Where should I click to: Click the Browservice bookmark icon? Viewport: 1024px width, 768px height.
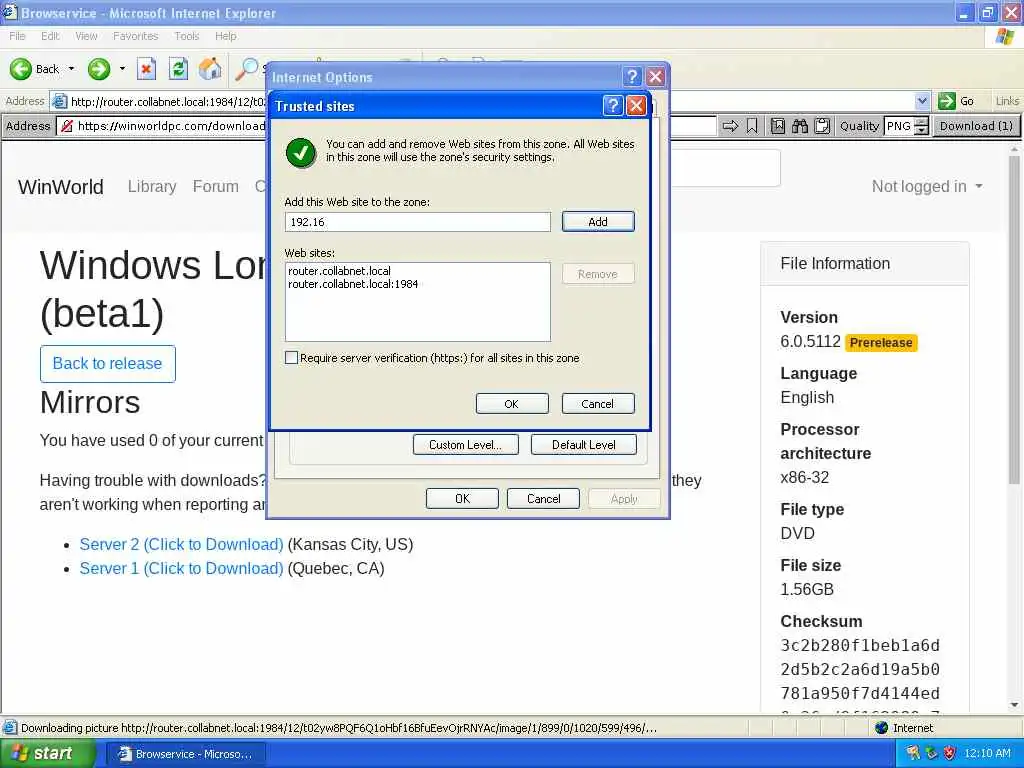pyautogui.click(x=752, y=126)
